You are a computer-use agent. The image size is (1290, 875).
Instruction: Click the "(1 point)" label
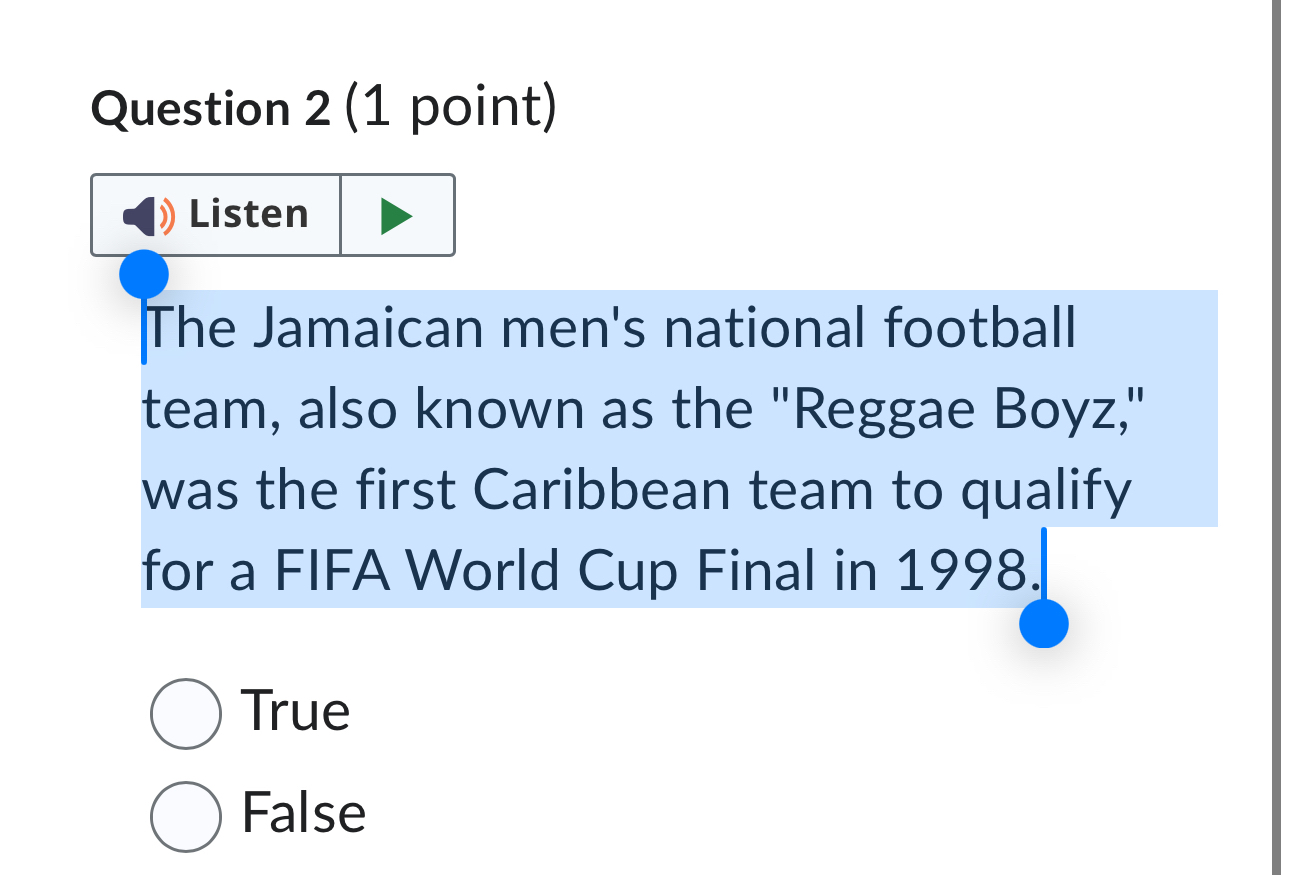coord(447,108)
